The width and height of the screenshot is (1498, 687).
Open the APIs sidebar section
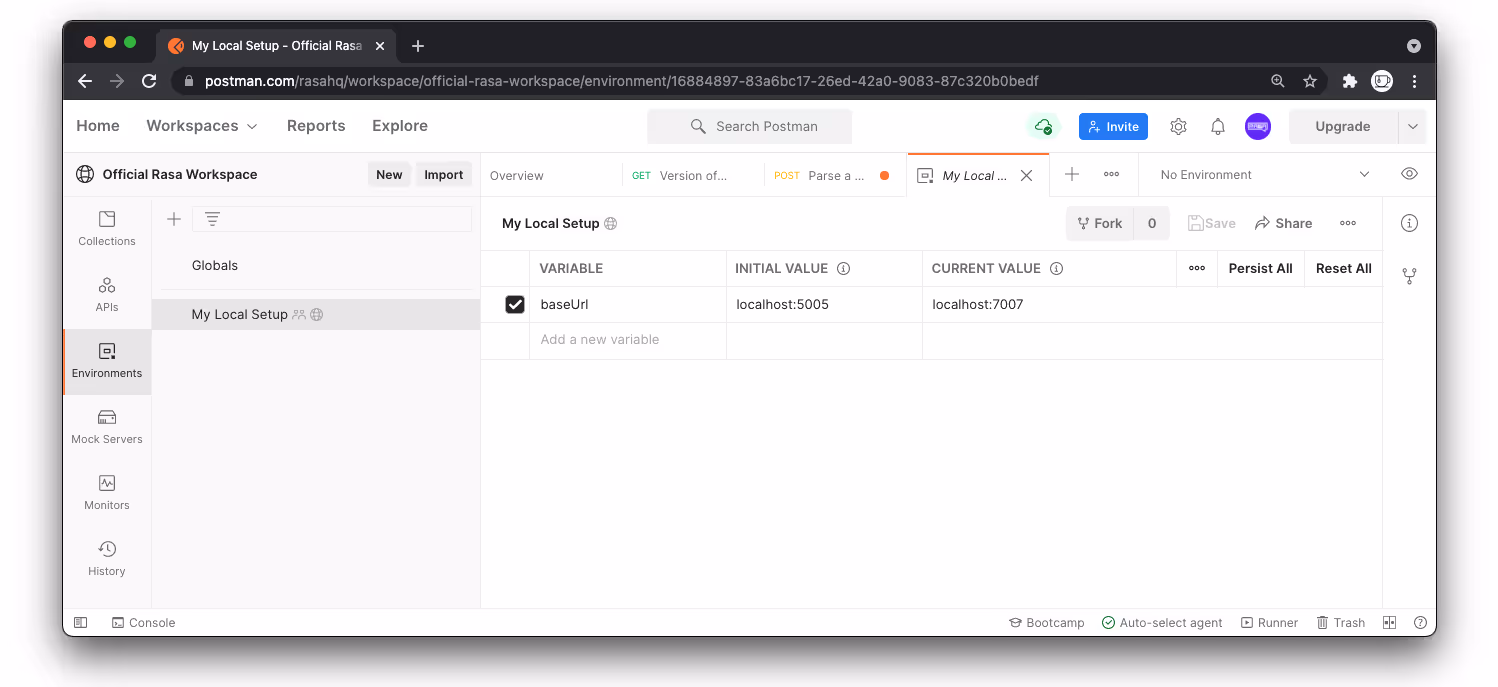click(107, 295)
